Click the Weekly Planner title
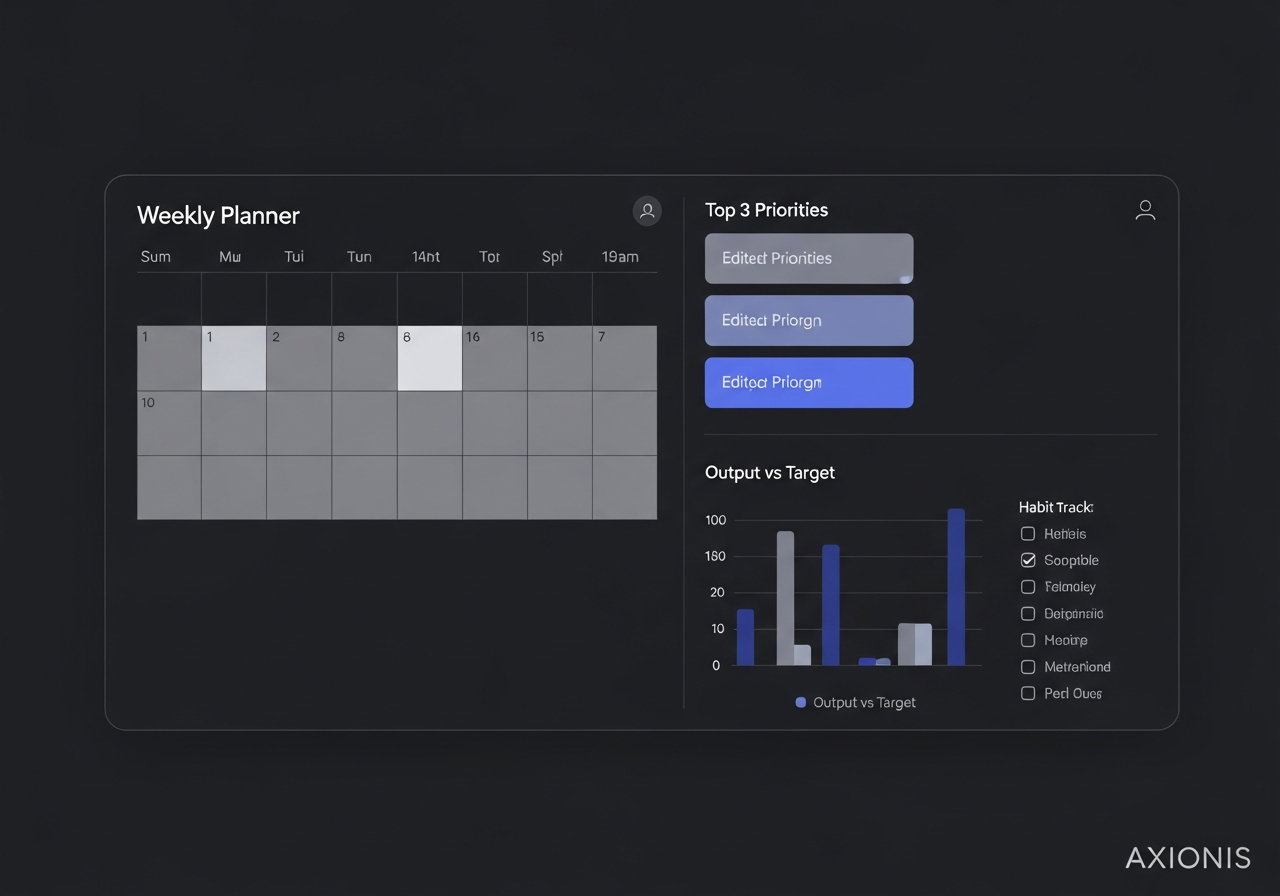The width and height of the screenshot is (1280, 896). point(218,215)
